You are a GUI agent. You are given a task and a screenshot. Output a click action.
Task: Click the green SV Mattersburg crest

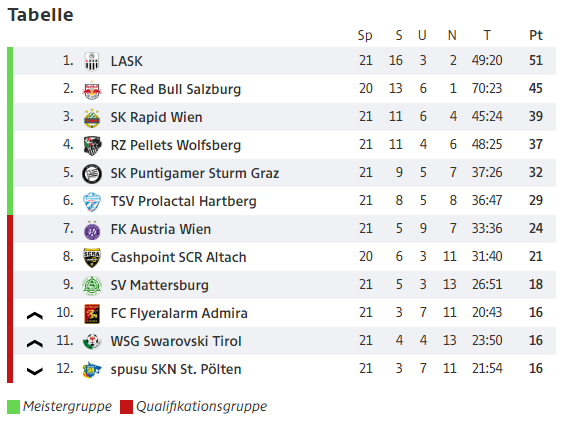click(92, 286)
